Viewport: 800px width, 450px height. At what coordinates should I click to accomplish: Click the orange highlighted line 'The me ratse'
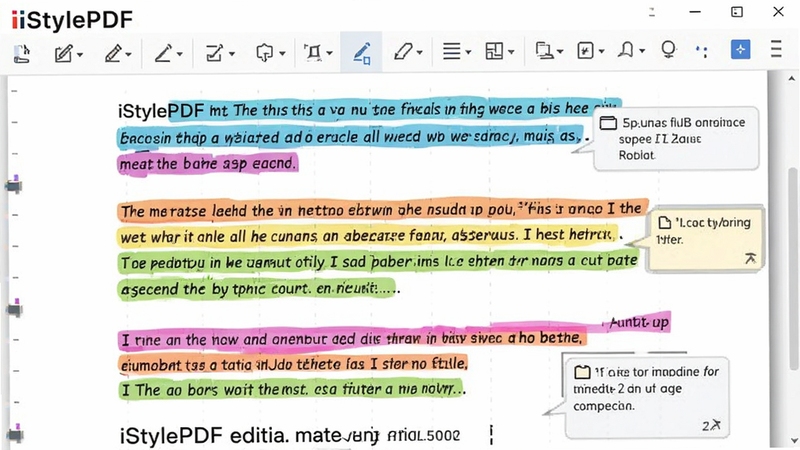point(383,210)
